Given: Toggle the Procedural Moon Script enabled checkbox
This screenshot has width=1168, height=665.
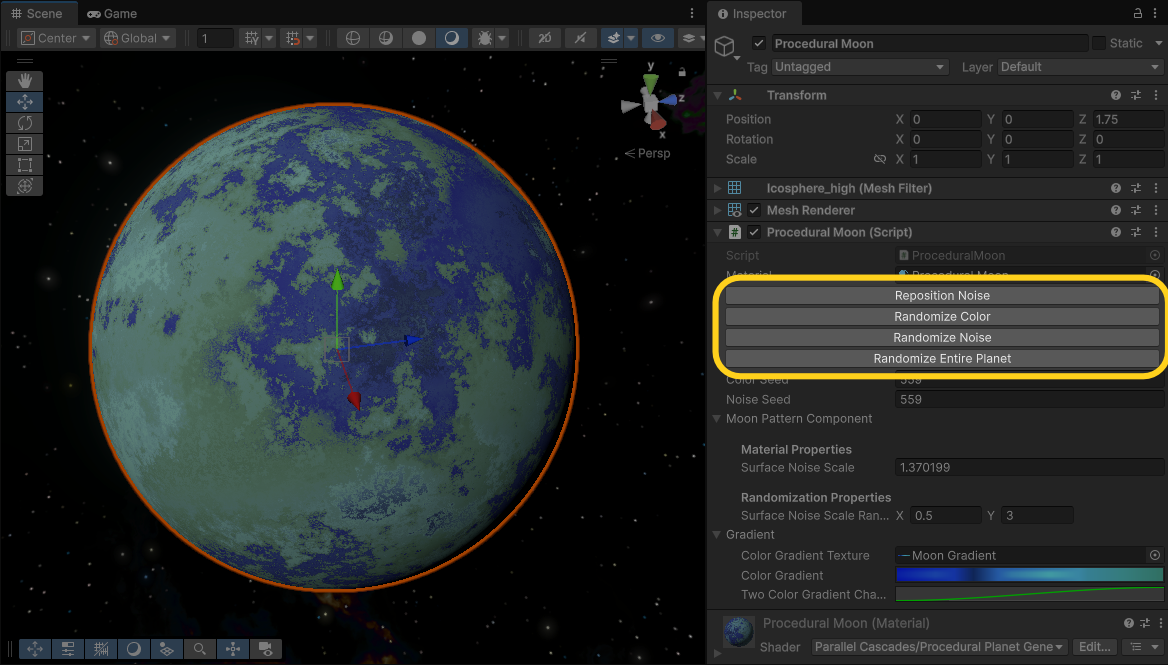Looking at the screenshot, I should pyautogui.click(x=753, y=232).
